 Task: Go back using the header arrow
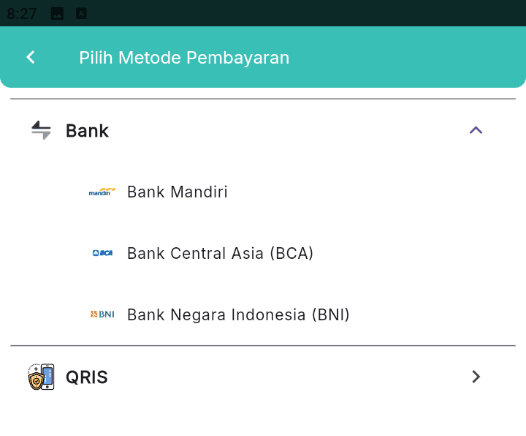(31, 57)
